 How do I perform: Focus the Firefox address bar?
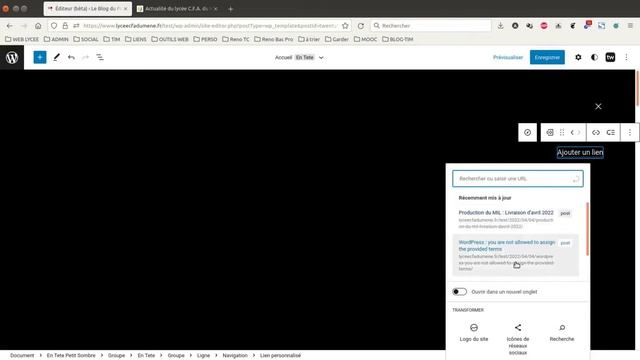click(210, 26)
